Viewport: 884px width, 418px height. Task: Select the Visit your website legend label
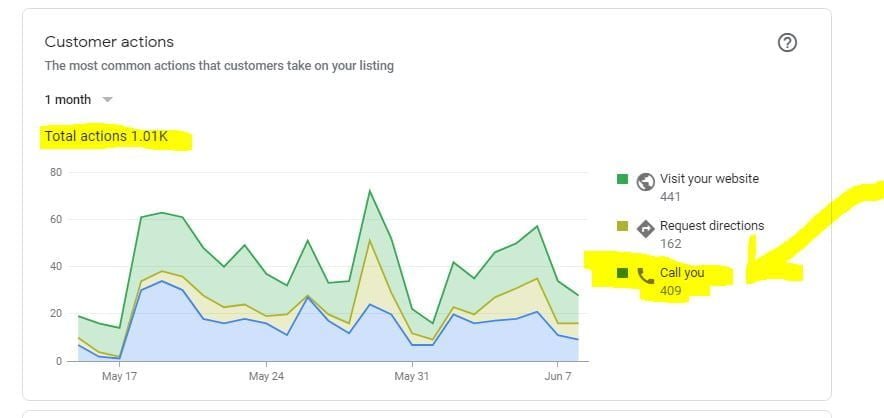pos(709,179)
